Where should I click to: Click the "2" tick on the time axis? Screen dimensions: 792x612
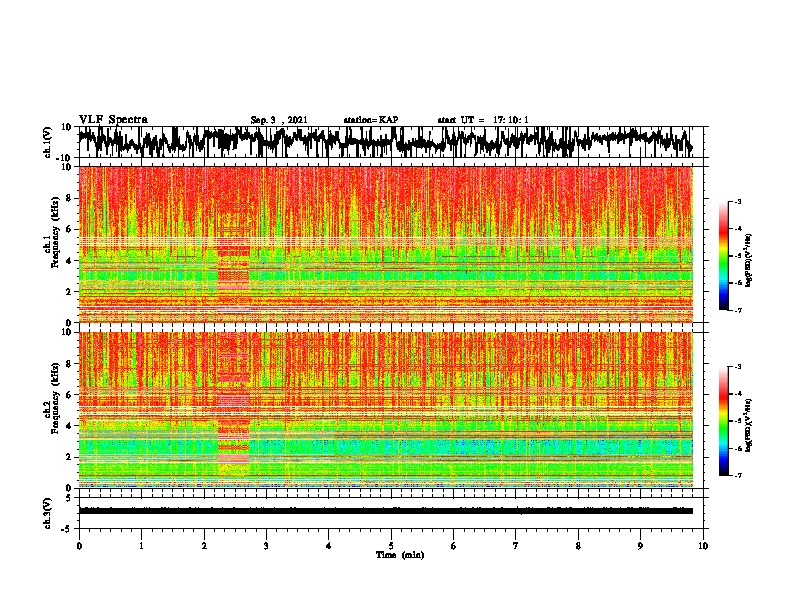204,546
